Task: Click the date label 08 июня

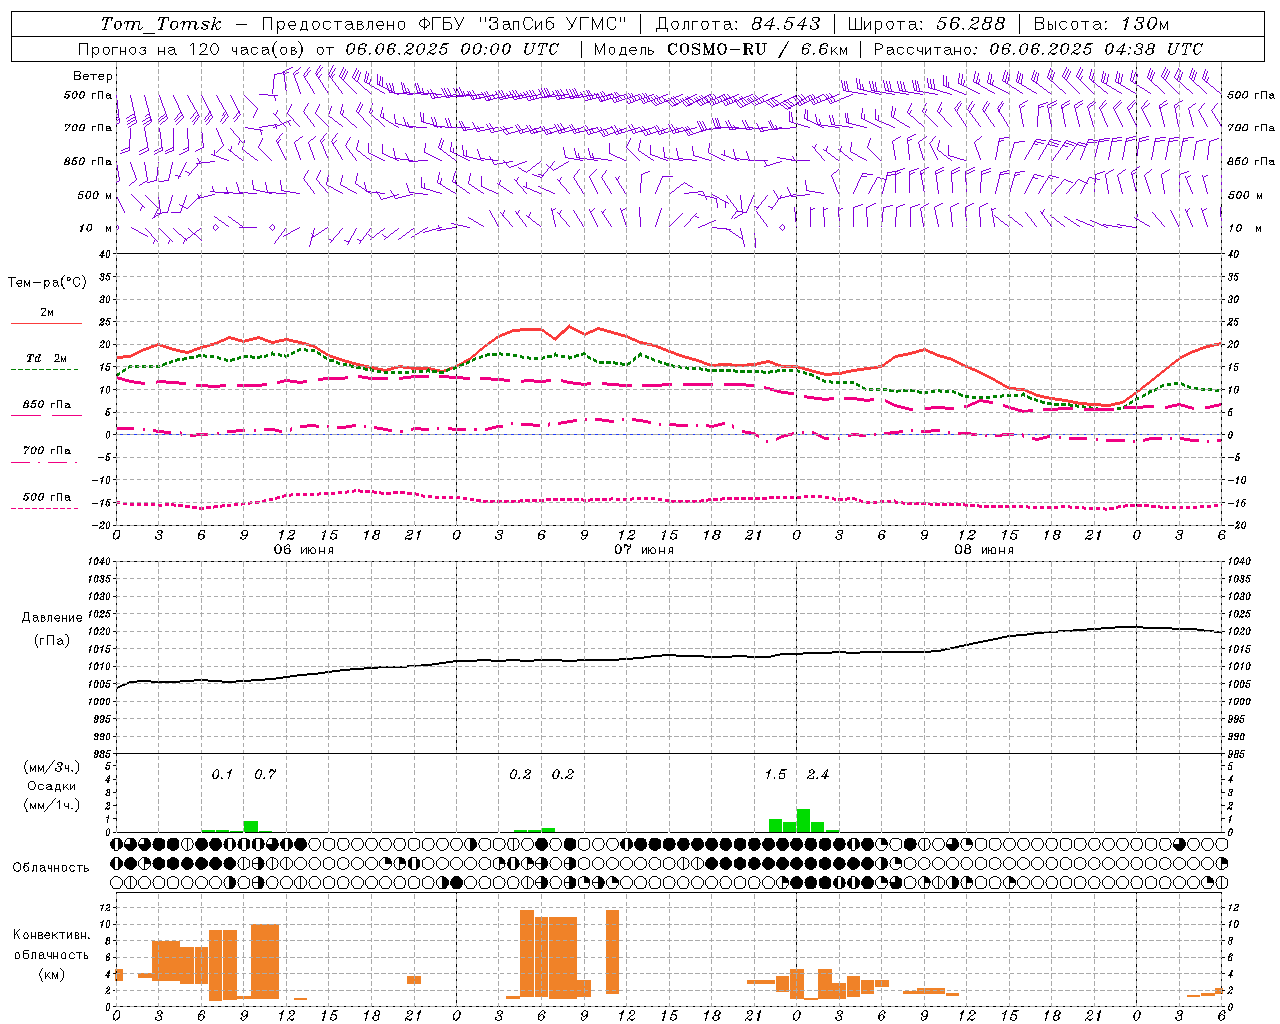Action: point(984,550)
